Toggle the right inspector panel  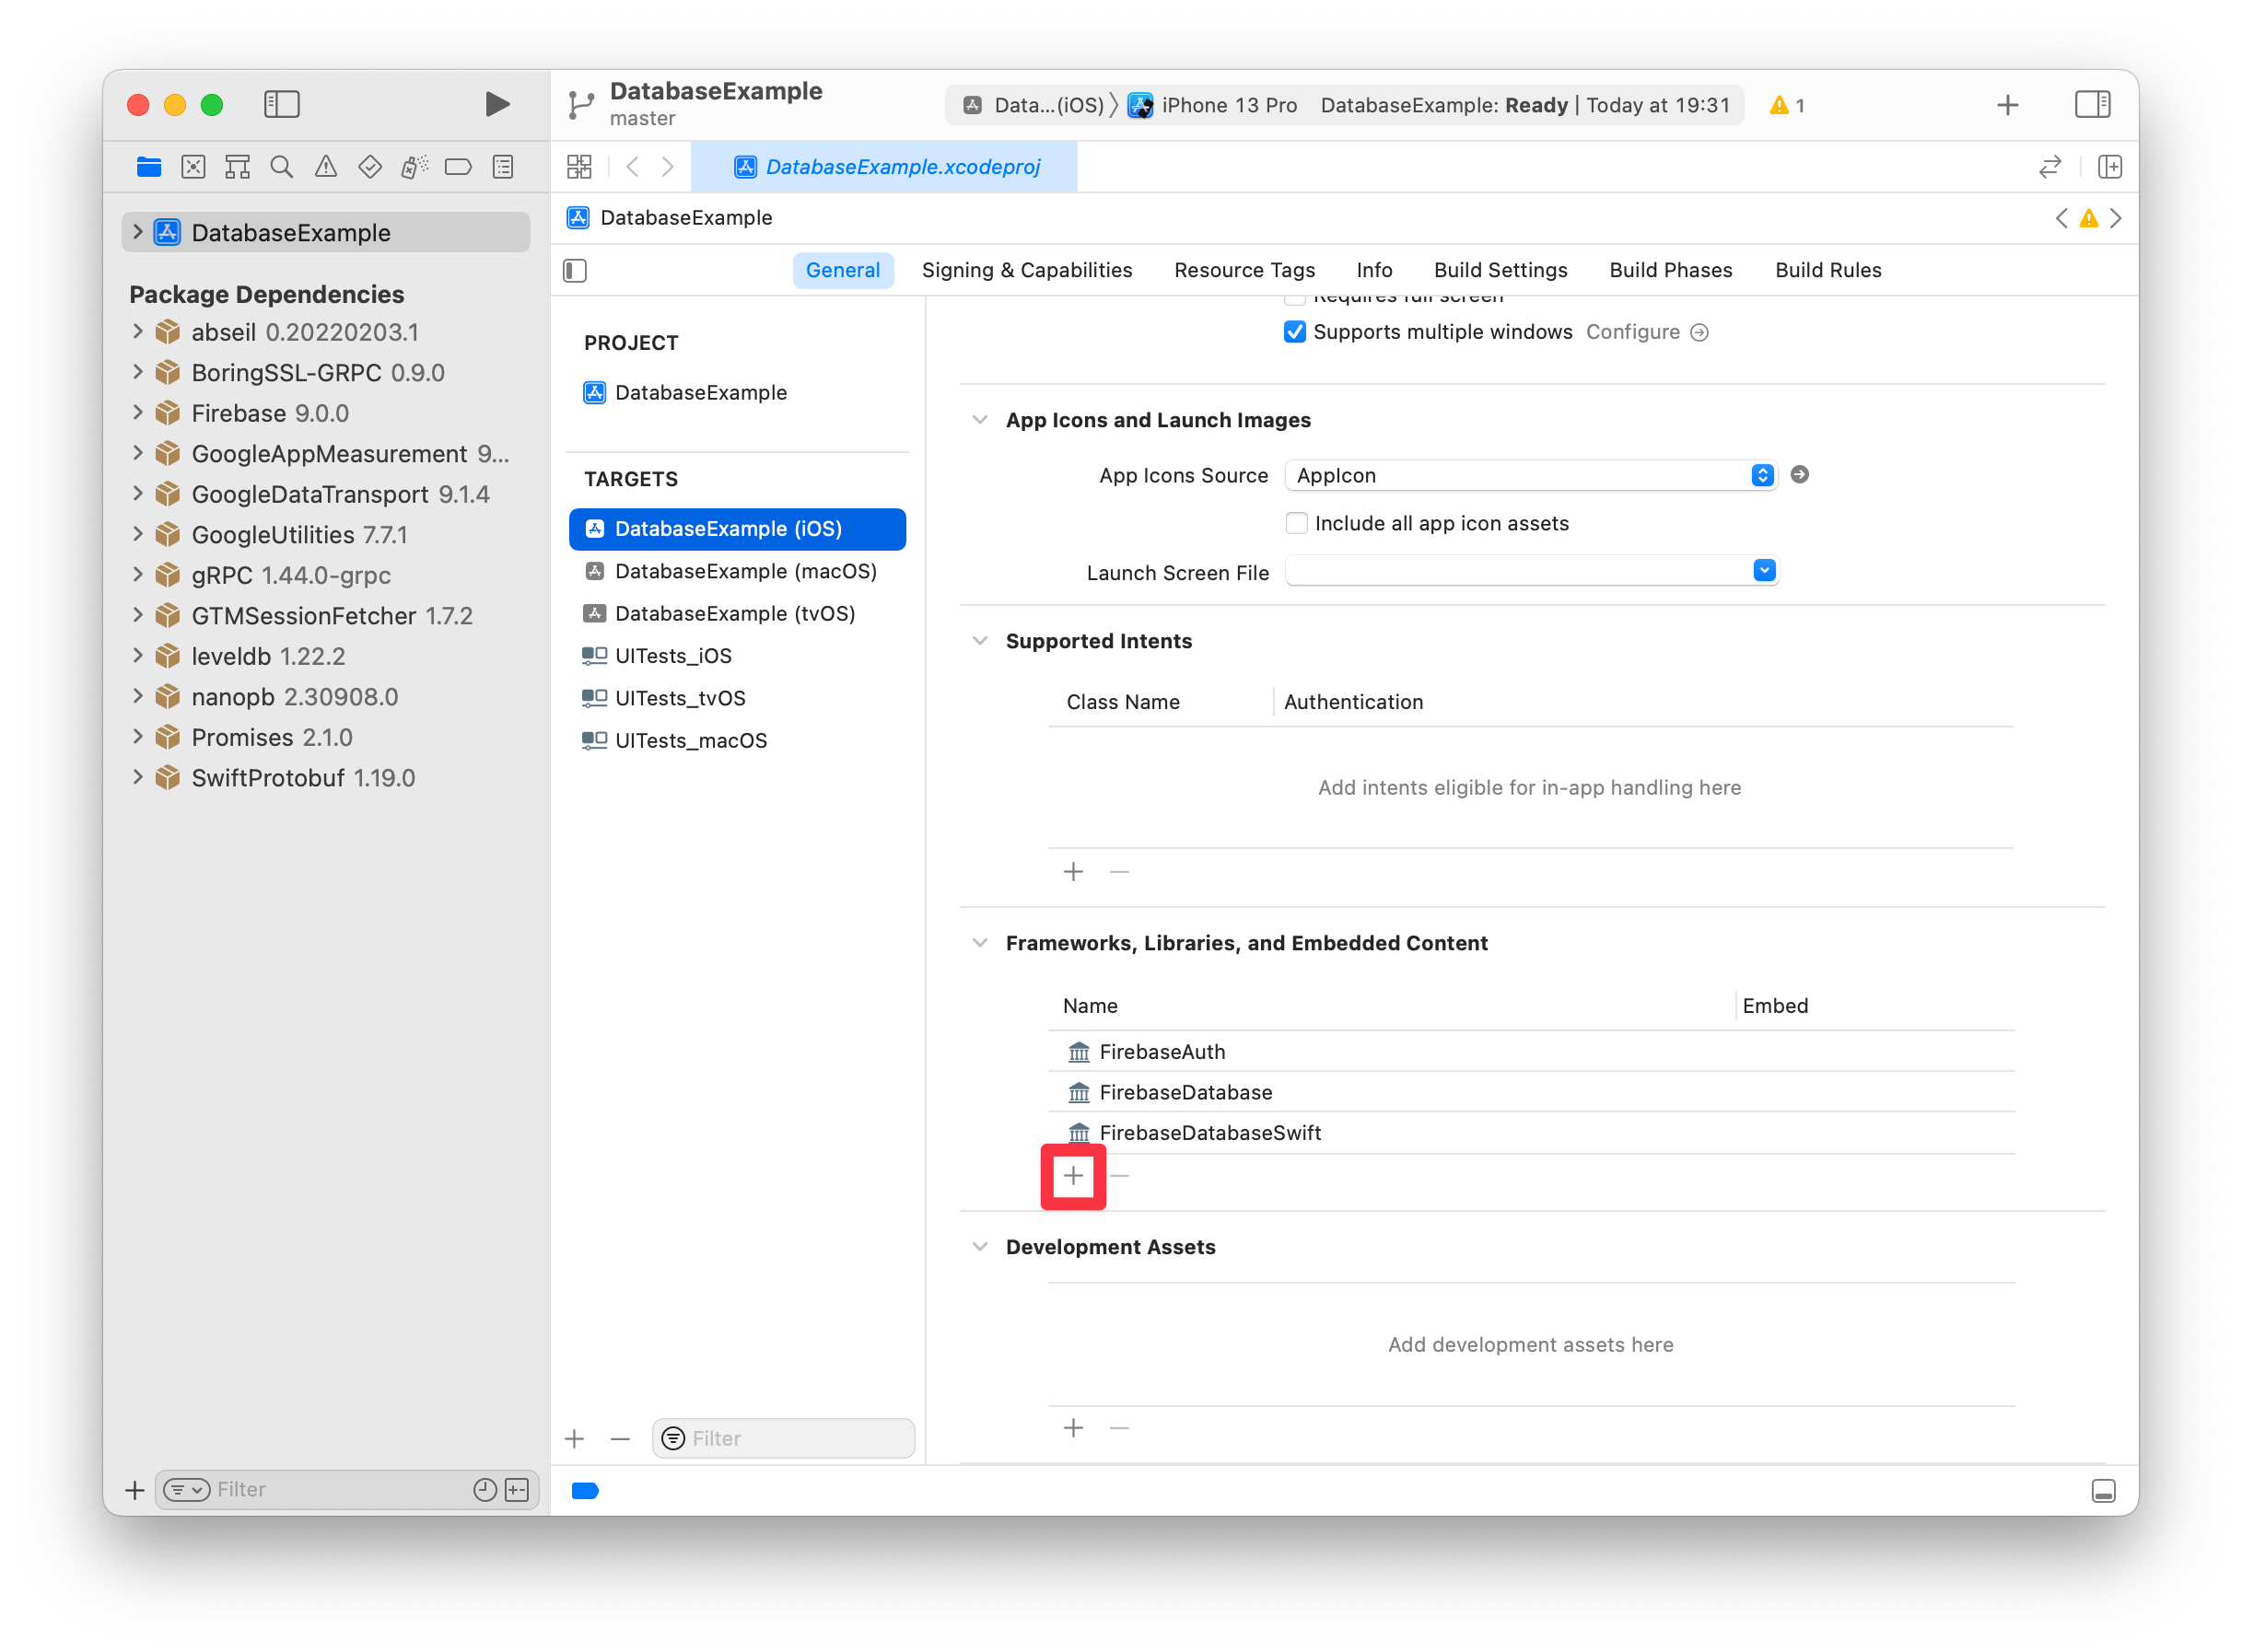(2092, 104)
